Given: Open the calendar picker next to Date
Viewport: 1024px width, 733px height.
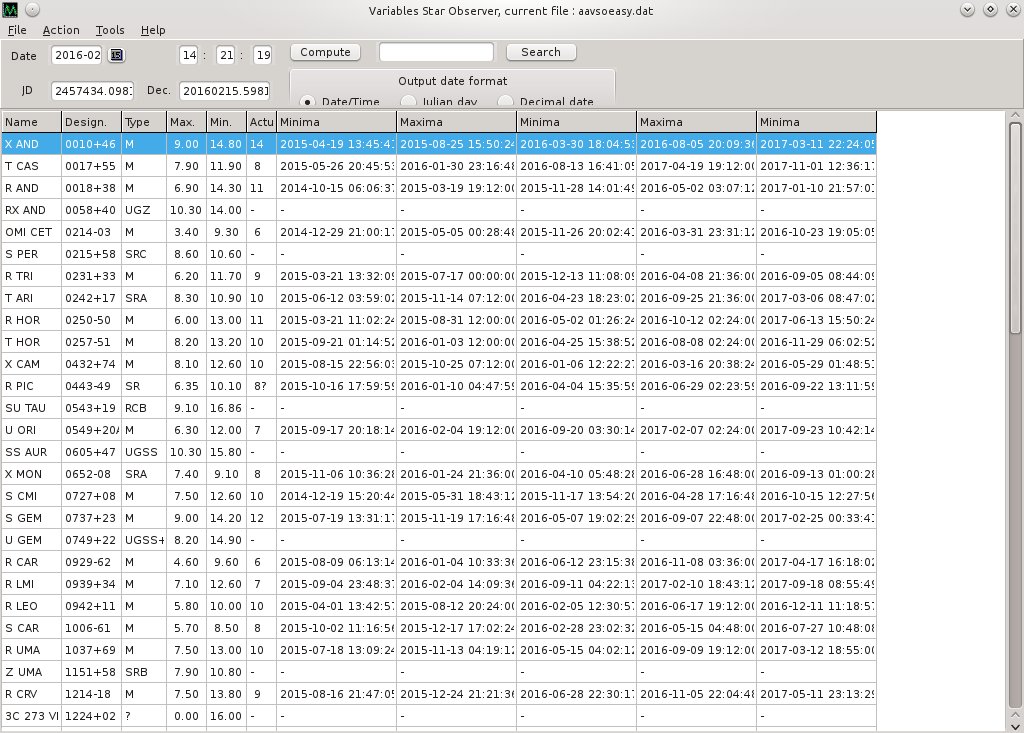Looking at the screenshot, I should point(116,55).
